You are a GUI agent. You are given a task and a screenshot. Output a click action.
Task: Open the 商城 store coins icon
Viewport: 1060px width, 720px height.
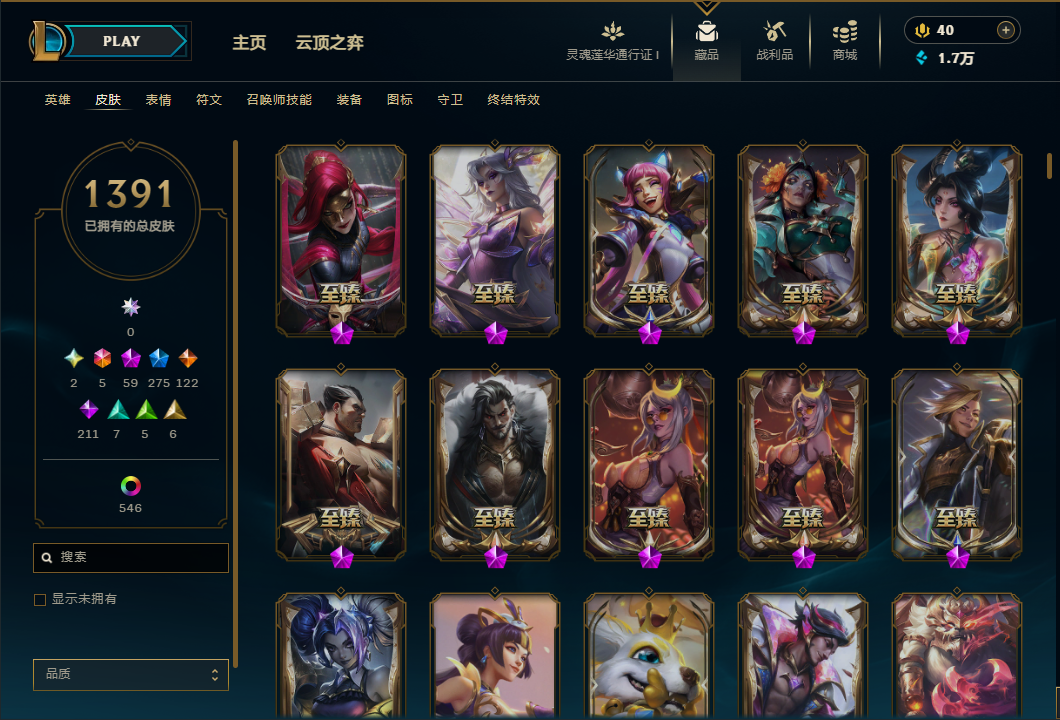pos(845,31)
